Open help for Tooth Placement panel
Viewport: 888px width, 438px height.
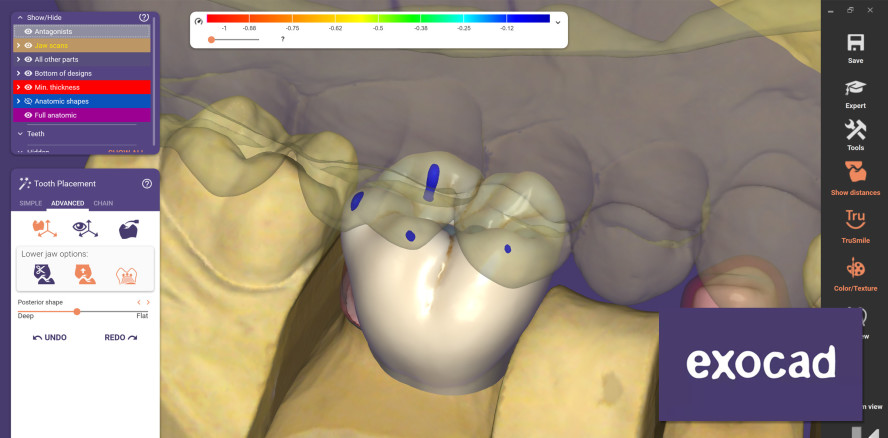click(x=147, y=184)
